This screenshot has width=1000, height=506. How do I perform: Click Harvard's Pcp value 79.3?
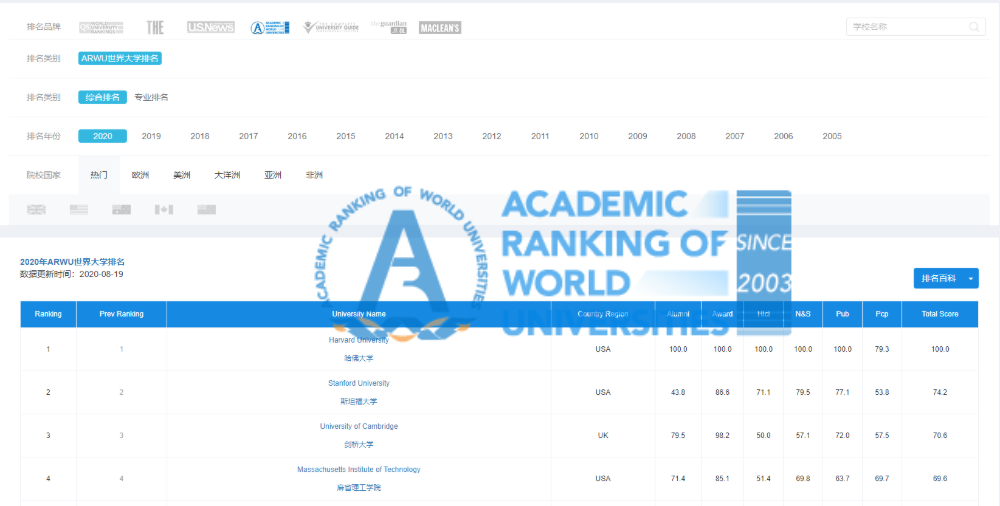(882, 349)
